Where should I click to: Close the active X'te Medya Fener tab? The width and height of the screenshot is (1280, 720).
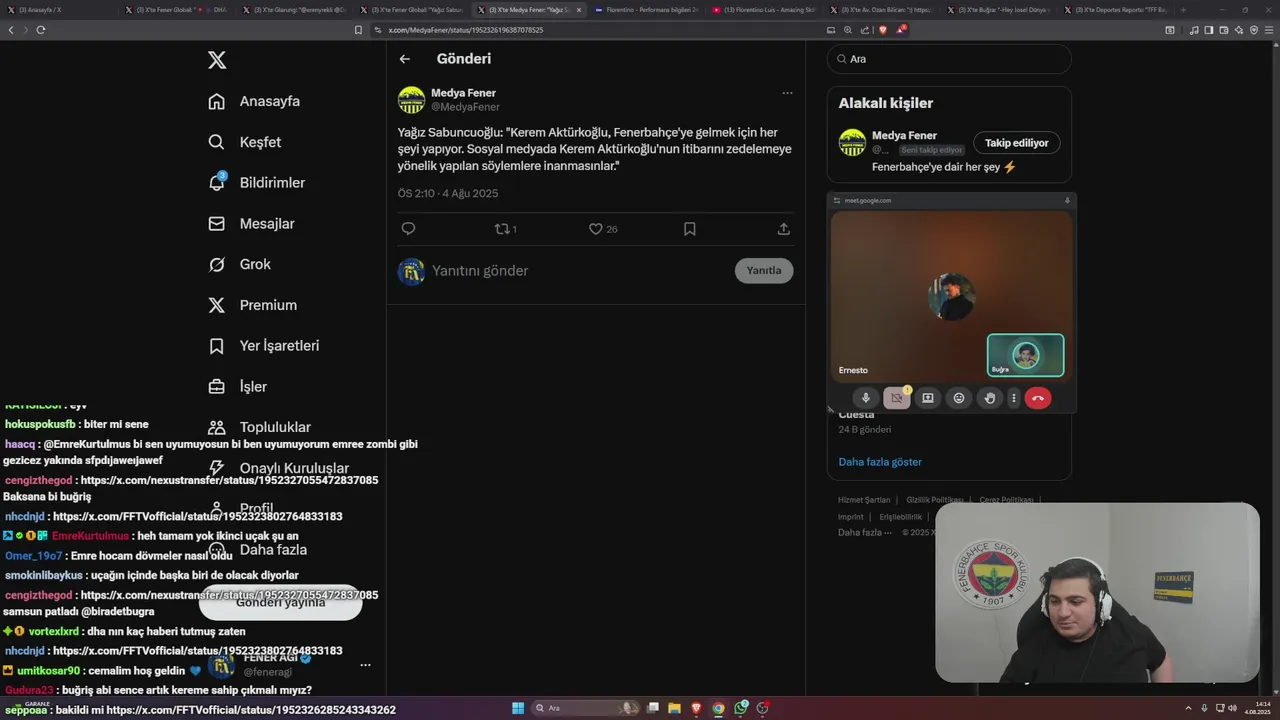[579, 10]
